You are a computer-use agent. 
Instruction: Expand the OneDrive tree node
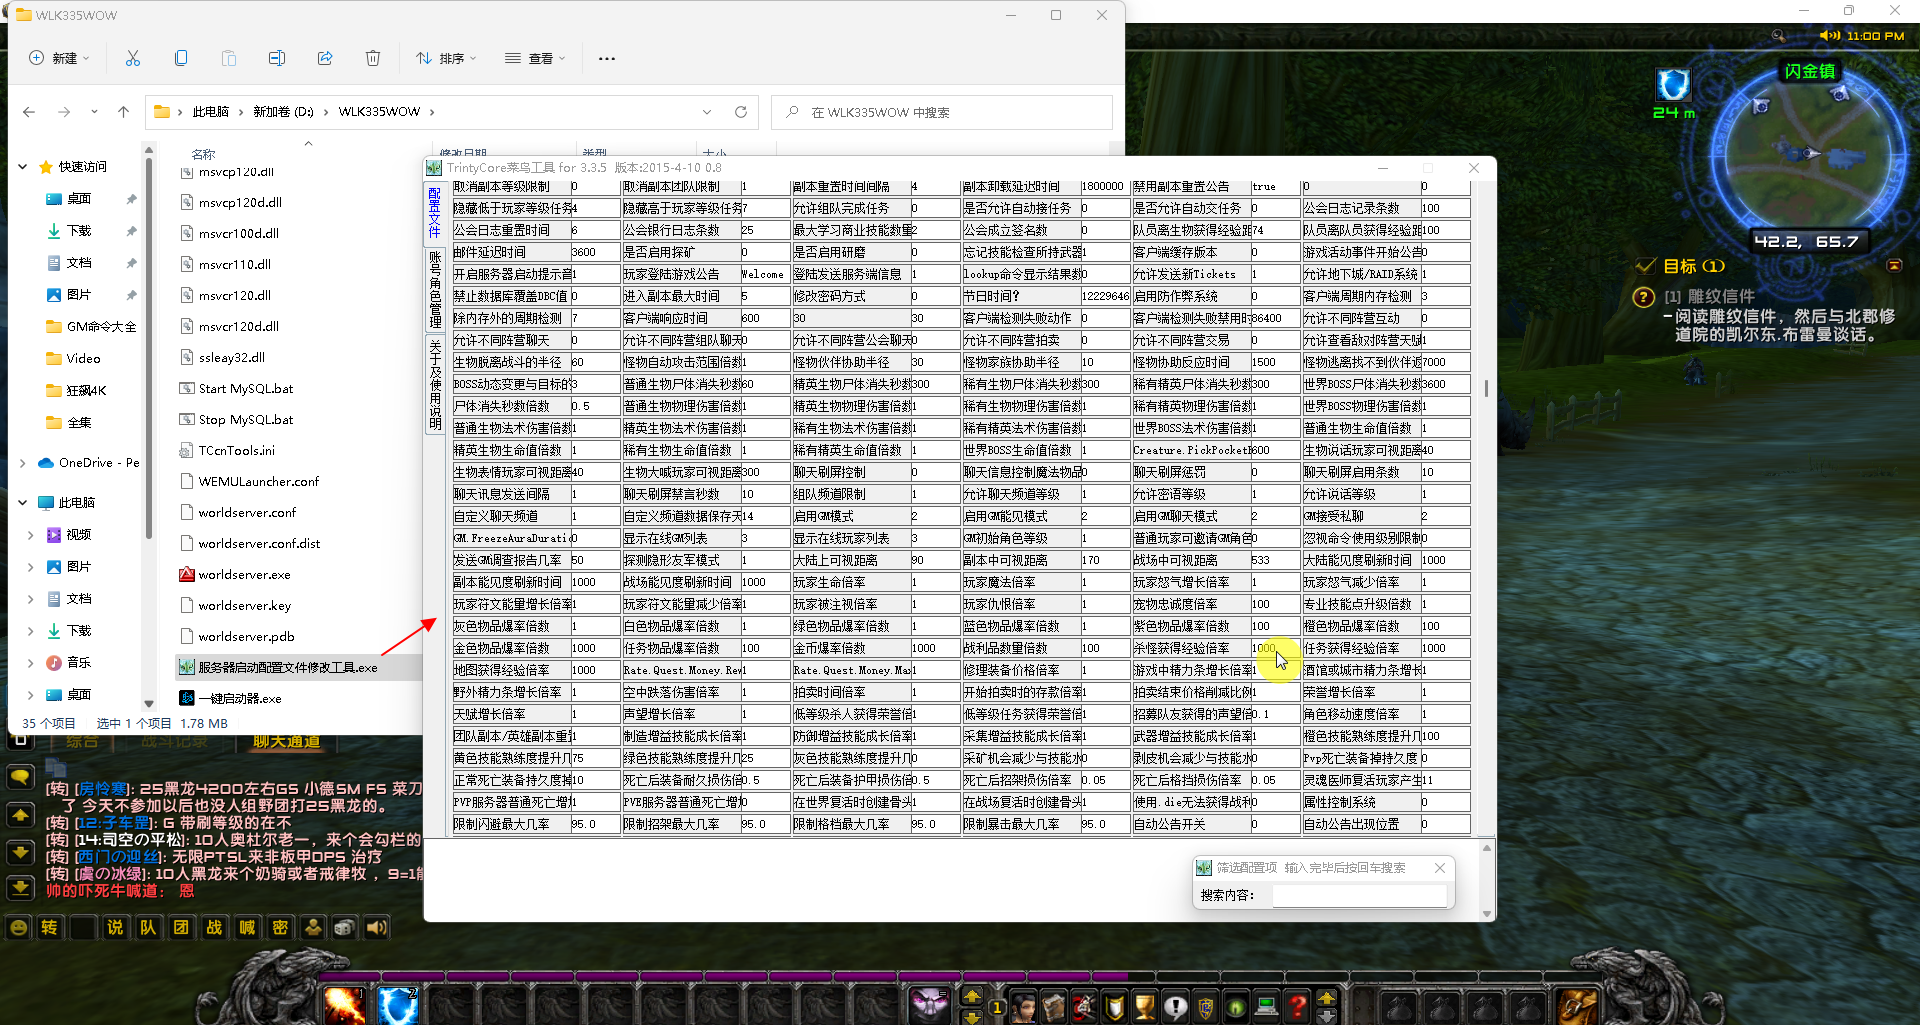pos(23,463)
